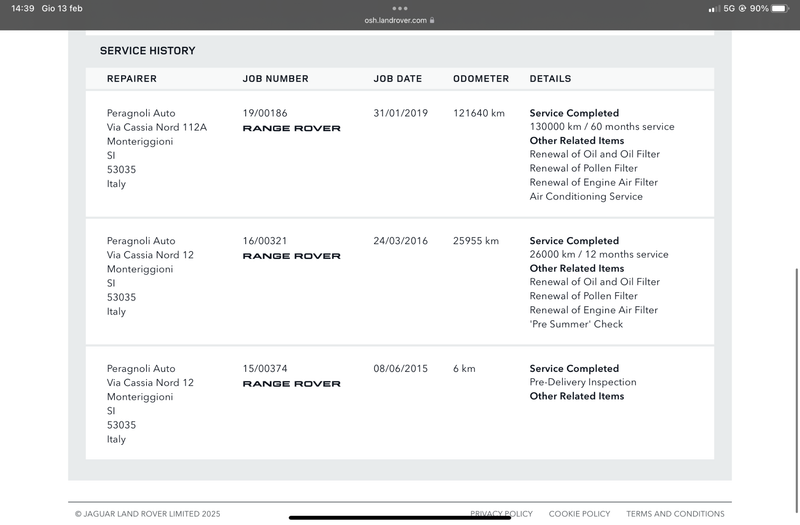This screenshot has width=800, height=525.
Task: Click the Range Rover logo under job 16/00321
Action: point(291,256)
